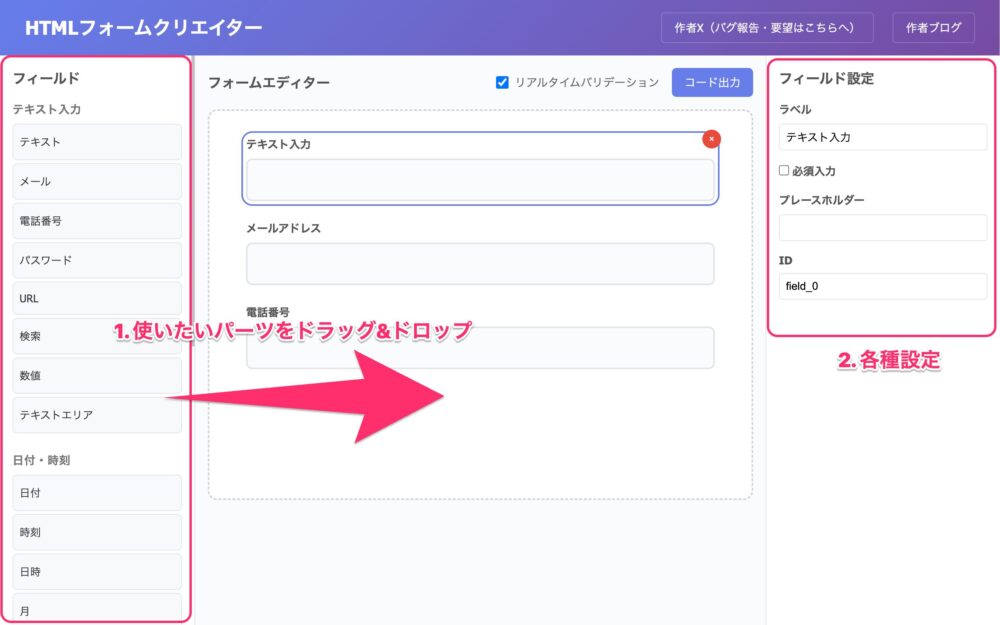Select the メール field part
Viewport: 1000px width, 625px height.
pyautogui.click(x=97, y=181)
